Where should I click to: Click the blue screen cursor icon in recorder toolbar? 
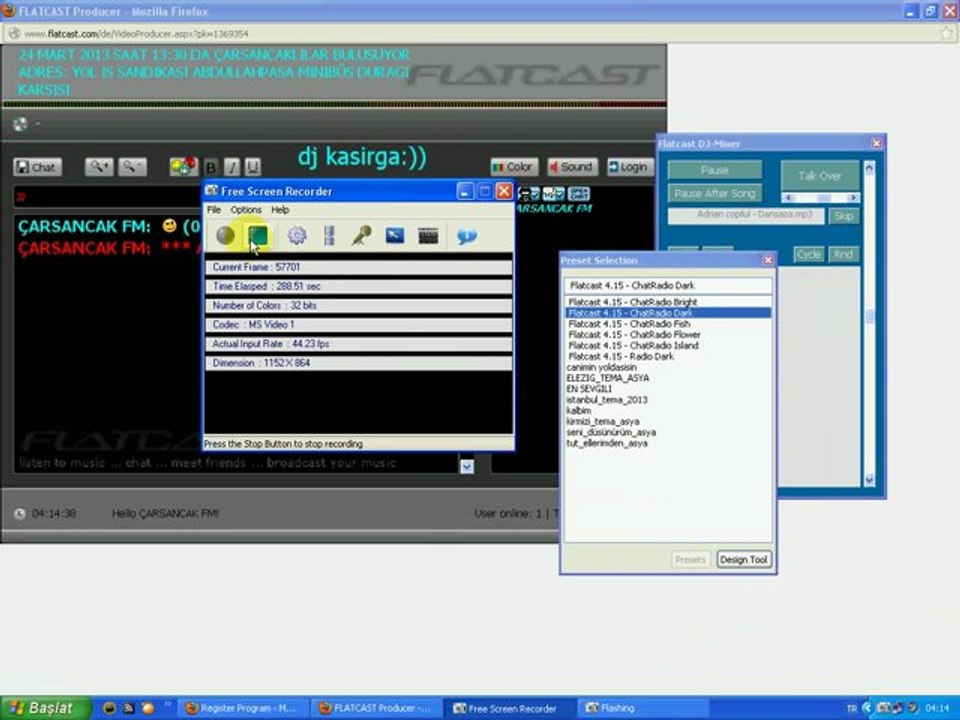pyautogui.click(x=395, y=235)
